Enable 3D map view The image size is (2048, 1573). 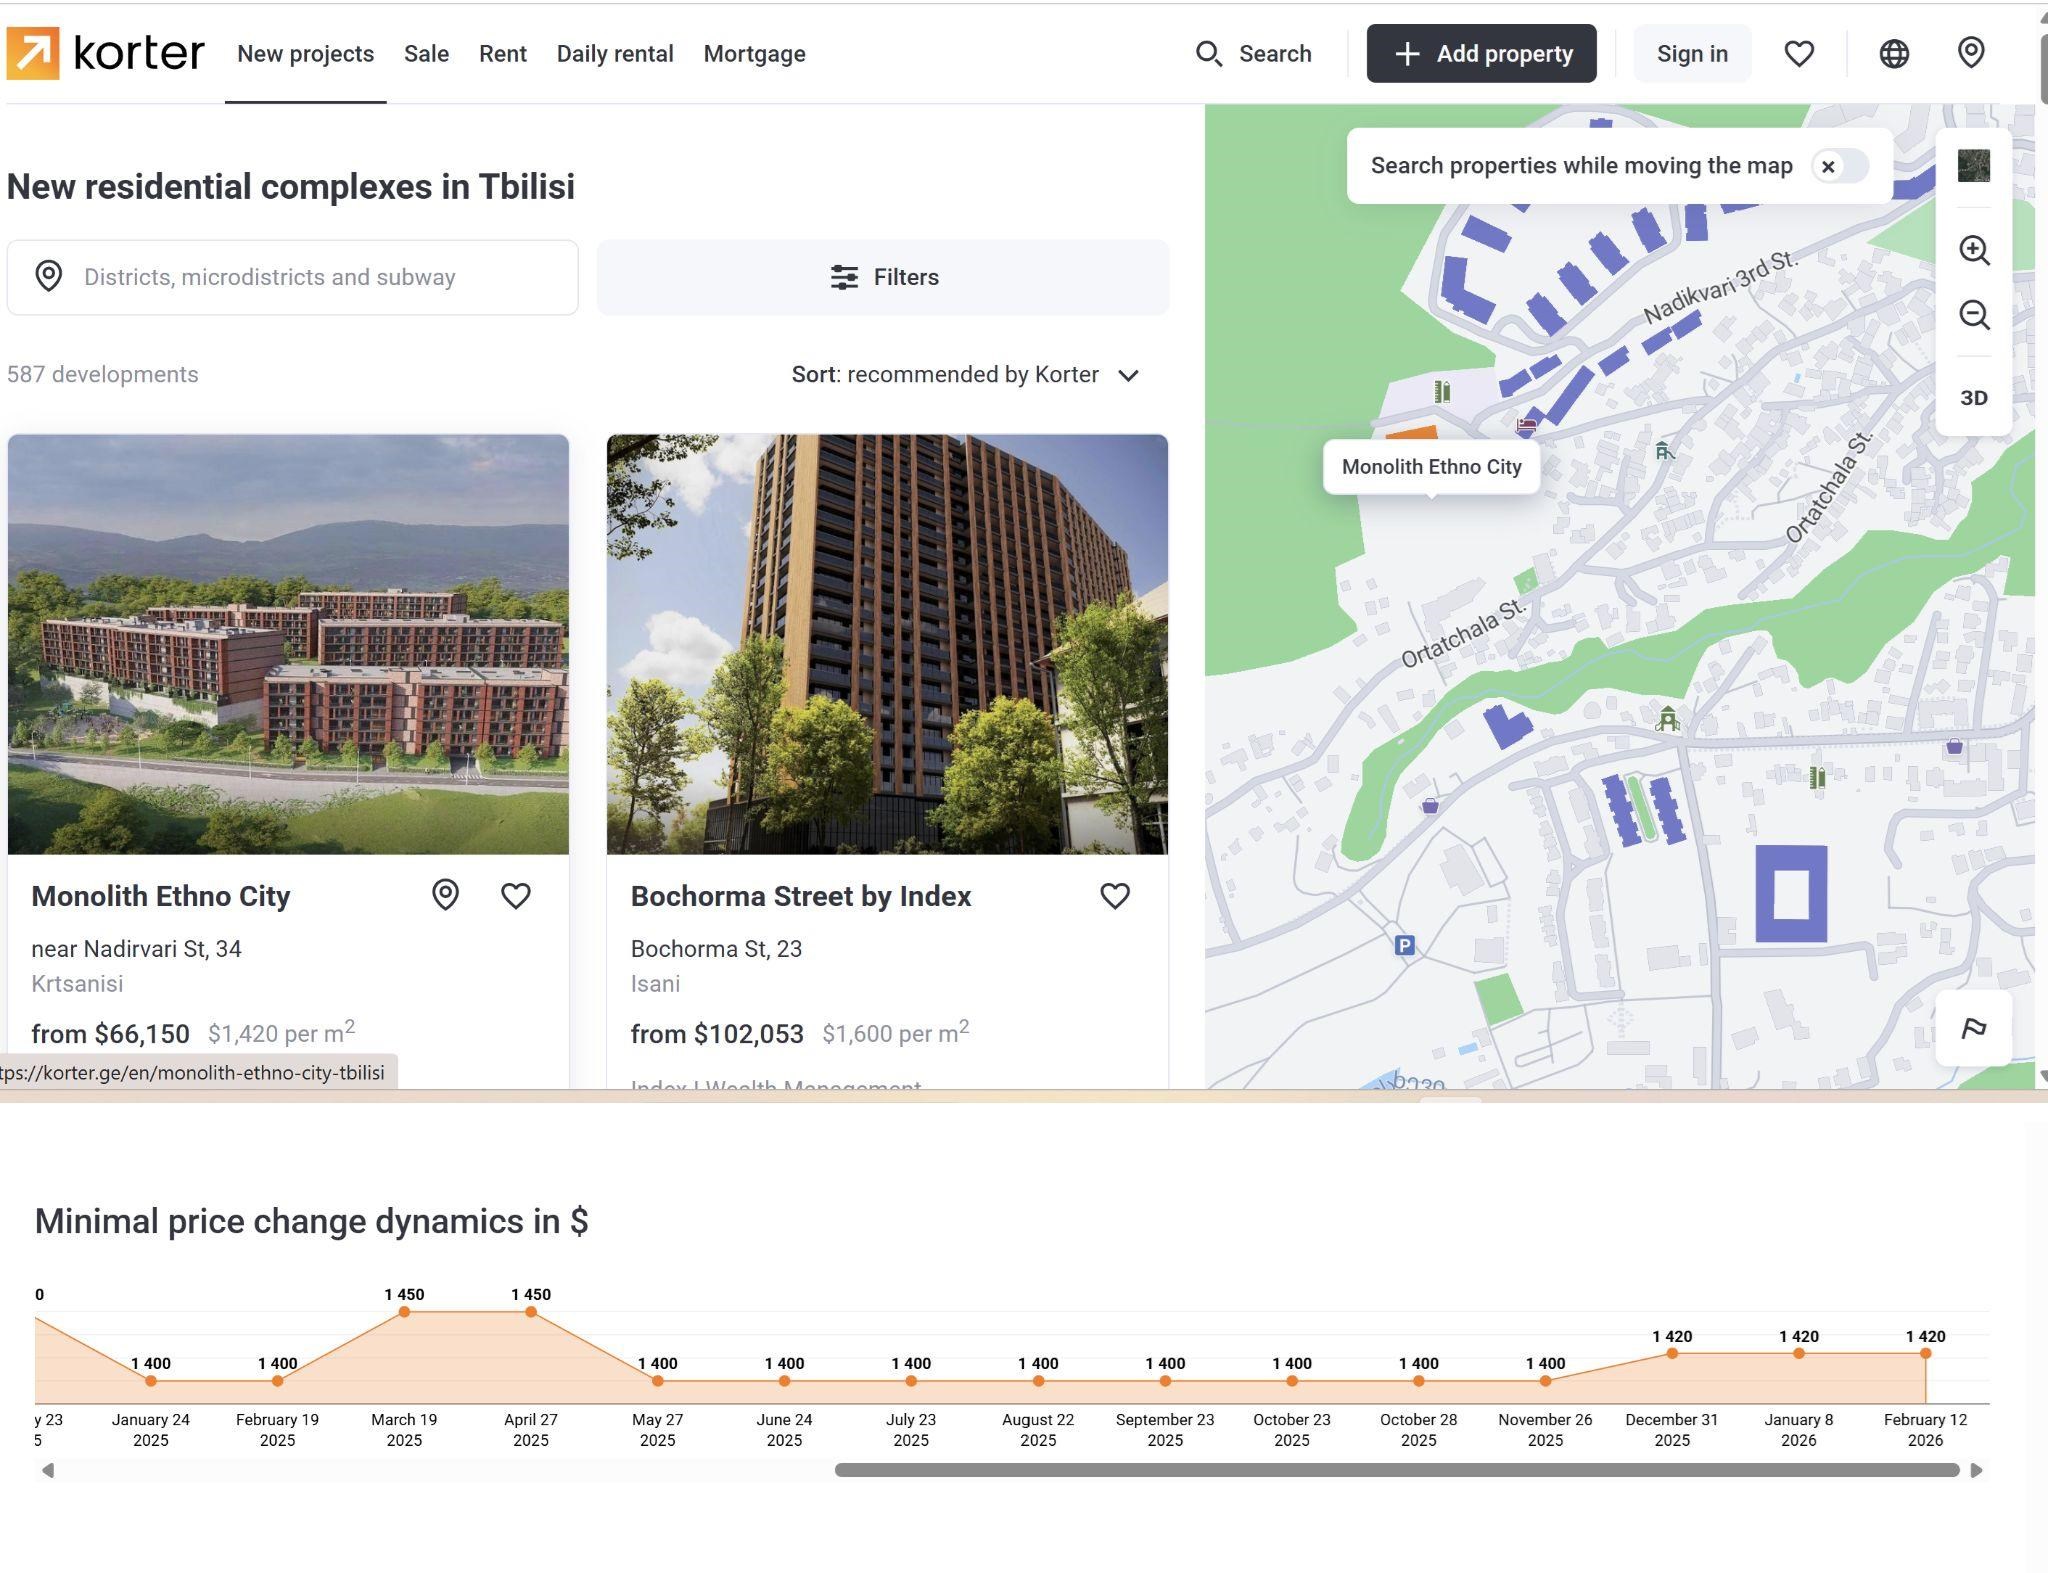point(1973,398)
